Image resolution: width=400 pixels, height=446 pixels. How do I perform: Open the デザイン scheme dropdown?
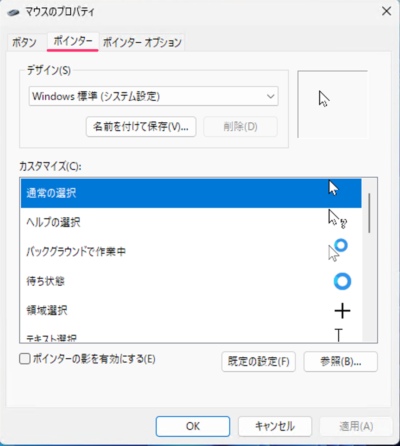[153, 96]
